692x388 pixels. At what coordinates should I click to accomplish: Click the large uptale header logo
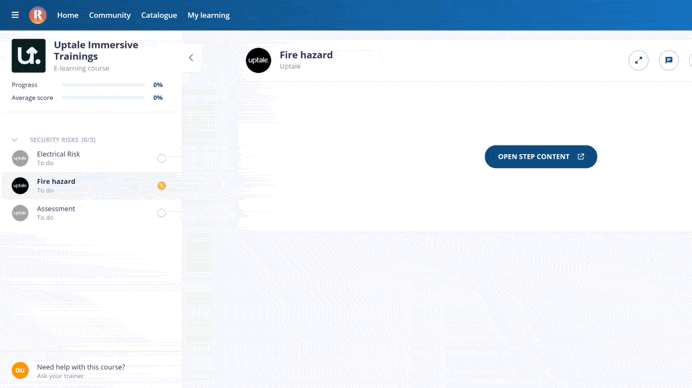[258, 60]
